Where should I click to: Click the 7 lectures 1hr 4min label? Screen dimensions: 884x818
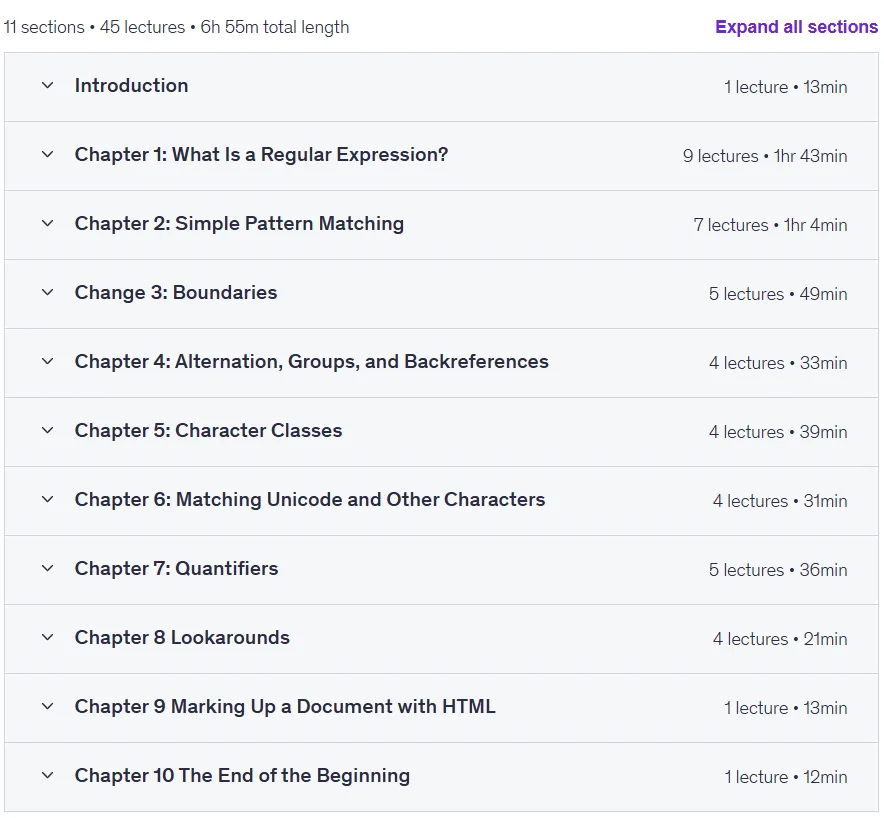coord(770,225)
